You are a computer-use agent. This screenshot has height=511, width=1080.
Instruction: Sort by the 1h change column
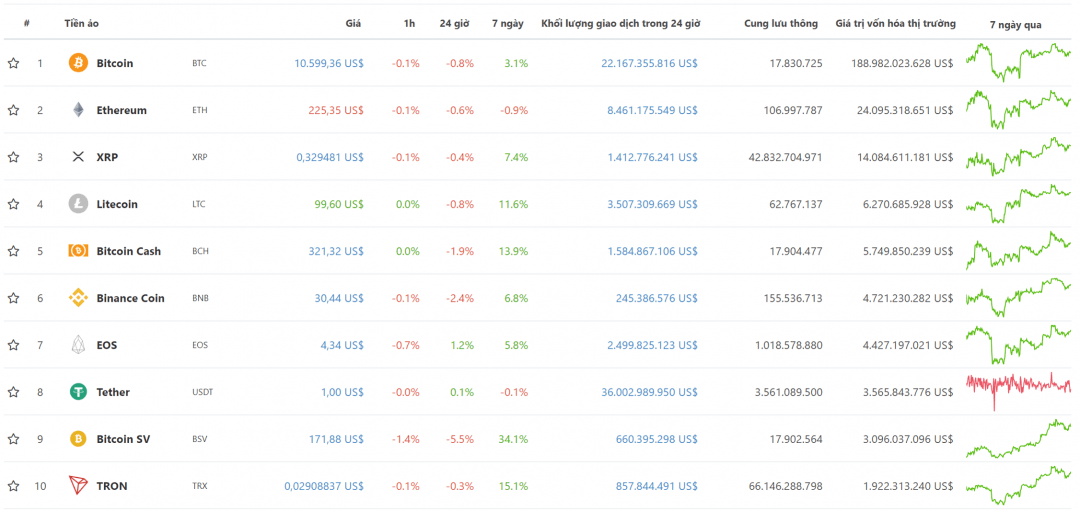point(409,23)
